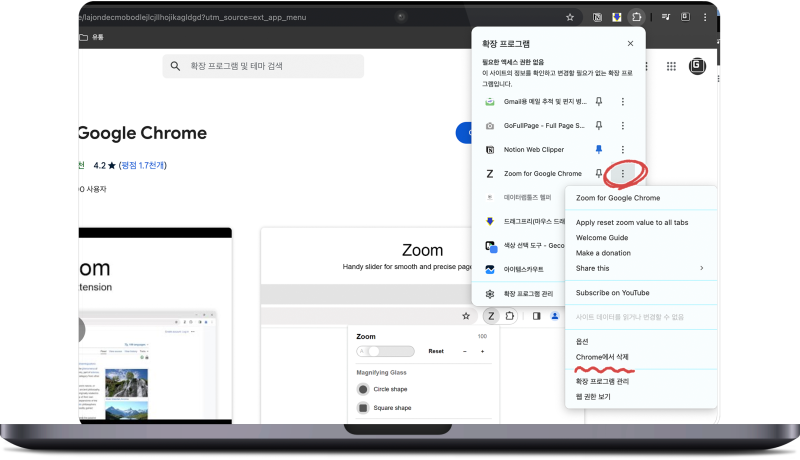Click the minus zoom button in preview

[x=465, y=351]
